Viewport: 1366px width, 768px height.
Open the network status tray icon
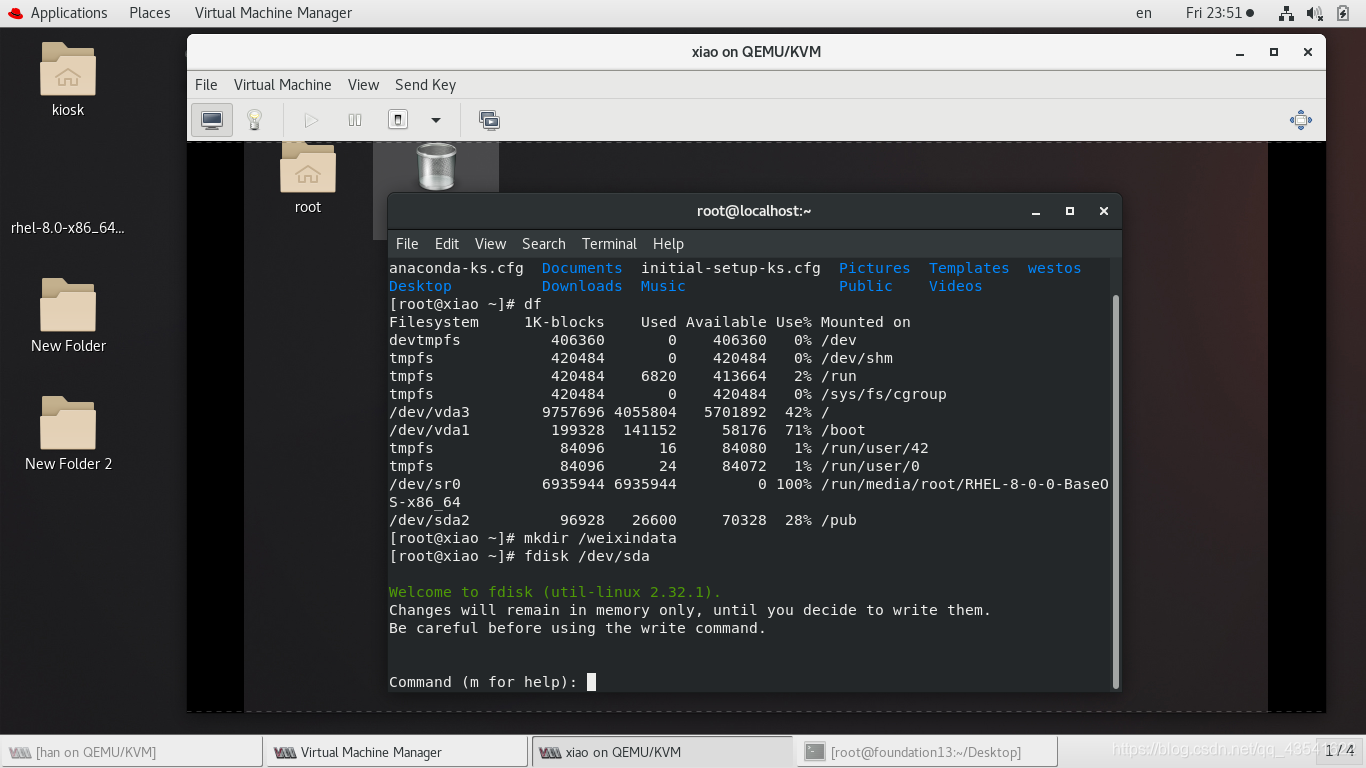tap(1286, 13)
